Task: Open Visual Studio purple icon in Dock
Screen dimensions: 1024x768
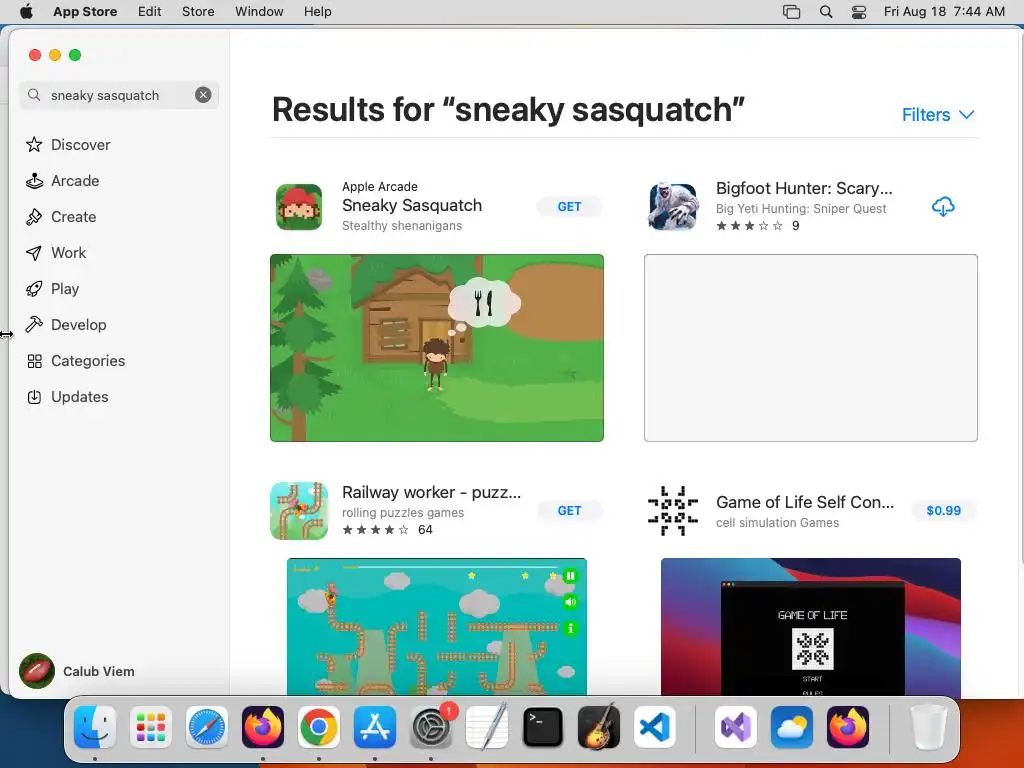Action: click(736, 728)
